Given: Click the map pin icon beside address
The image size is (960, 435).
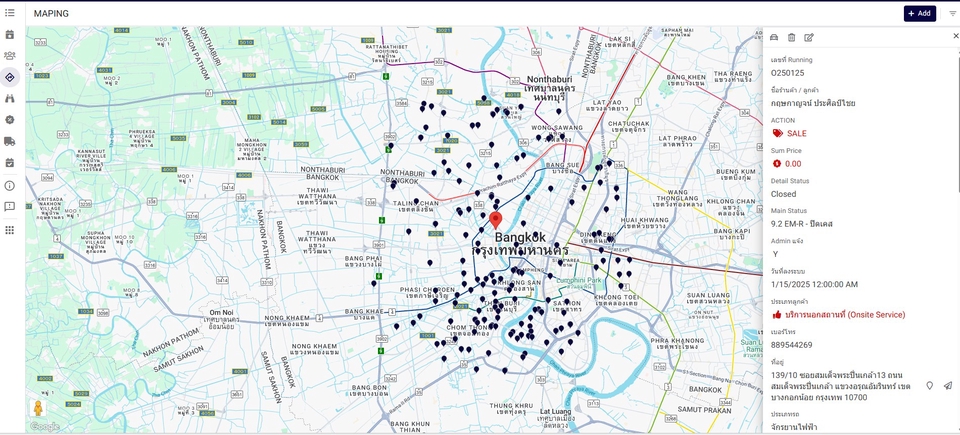Looking at the screenshot, I should pos(929,386).
